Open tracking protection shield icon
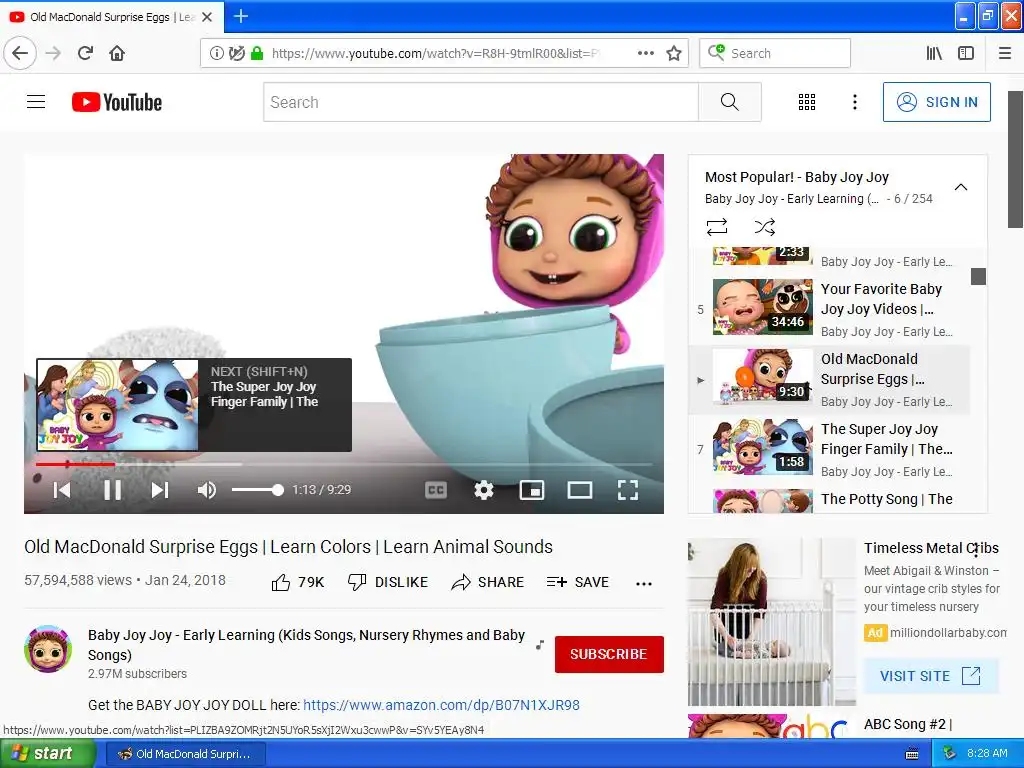1024x768 pixels. pos(237,53)
